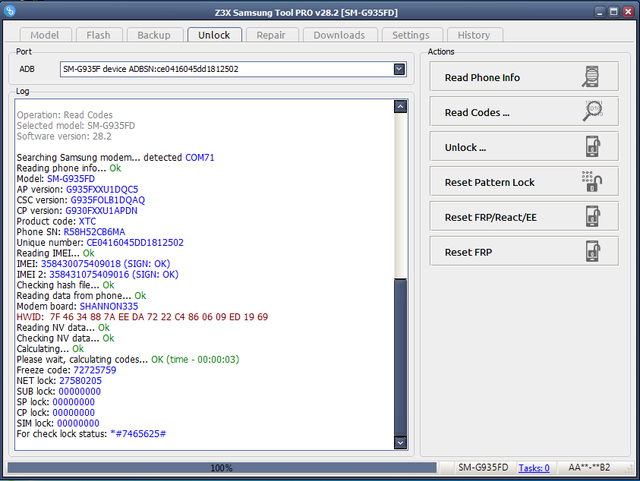The width and height of the screenshot is (640, 481).
Task: Click the log vertical scrollbar thumb
Action: [400, 357]
